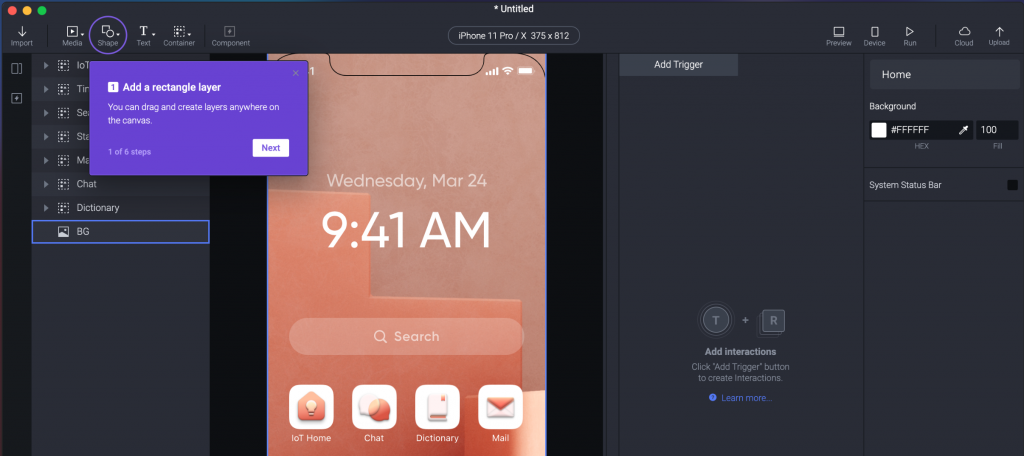Viewport: 1024px width, 456px height.
Task: Expand the layer group beginning 'Sea'
Action: 46,113
